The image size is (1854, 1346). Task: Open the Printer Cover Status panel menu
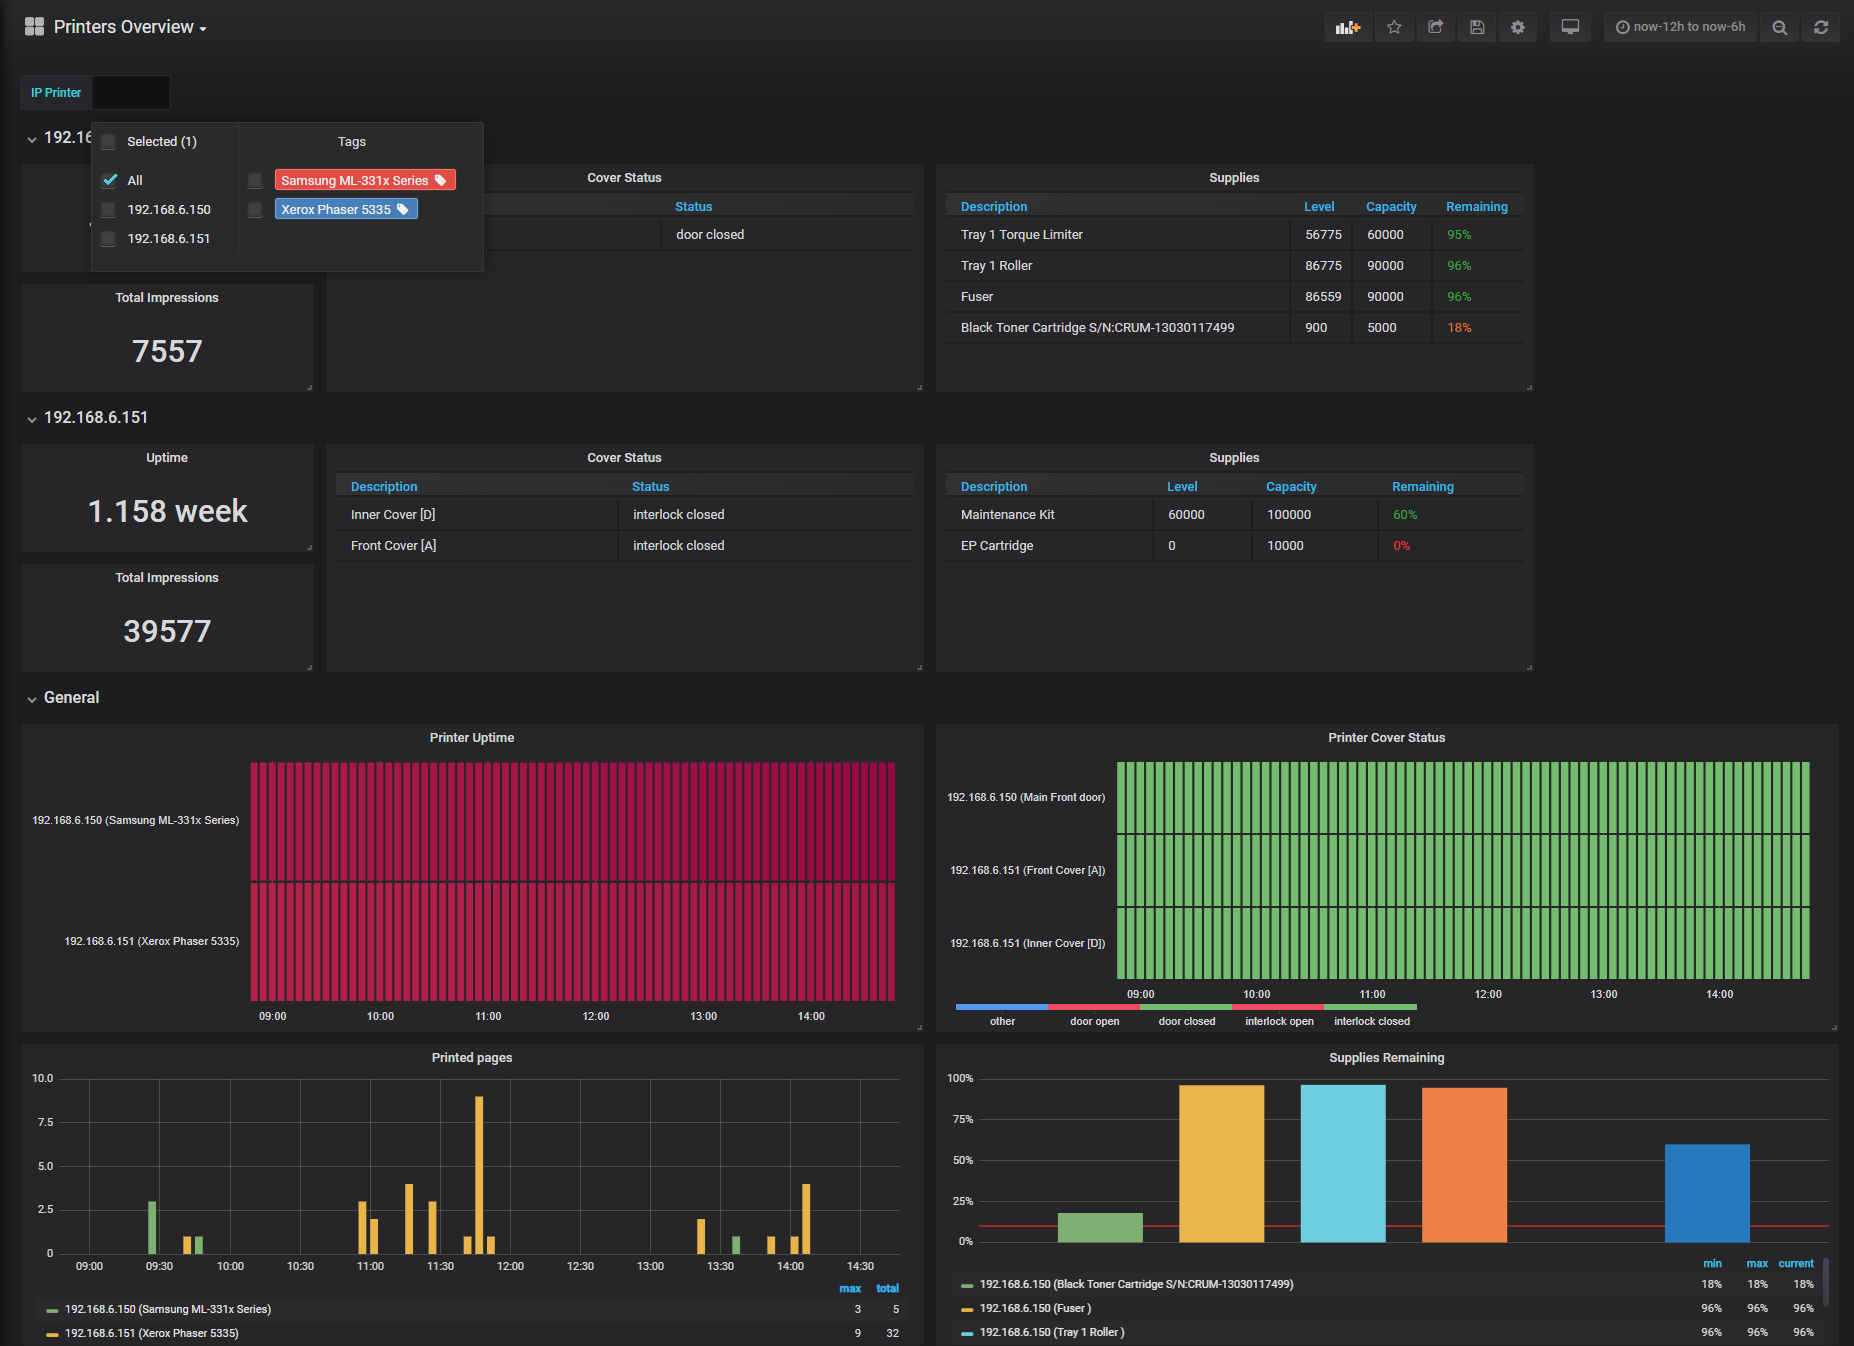tap(1386, 738)
